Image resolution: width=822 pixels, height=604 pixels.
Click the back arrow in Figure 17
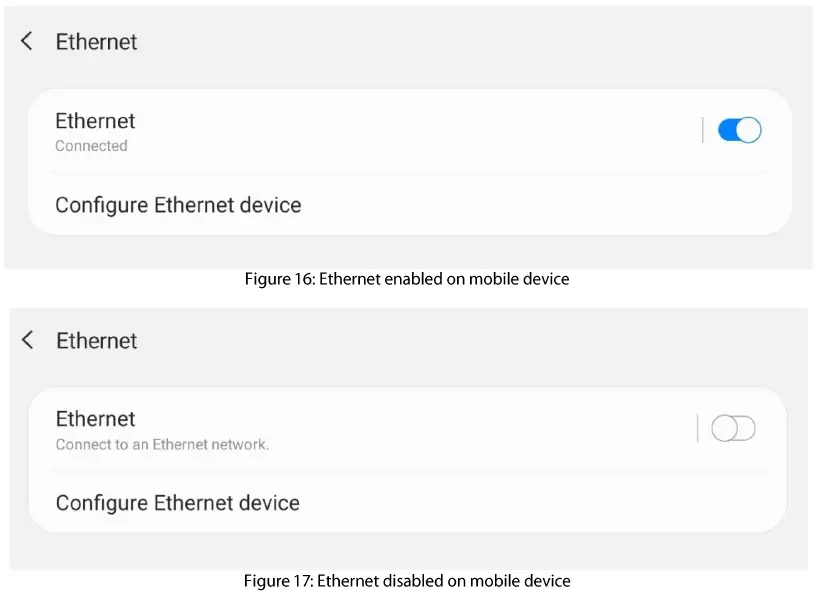pyautogui.click(x=26, y=340)
